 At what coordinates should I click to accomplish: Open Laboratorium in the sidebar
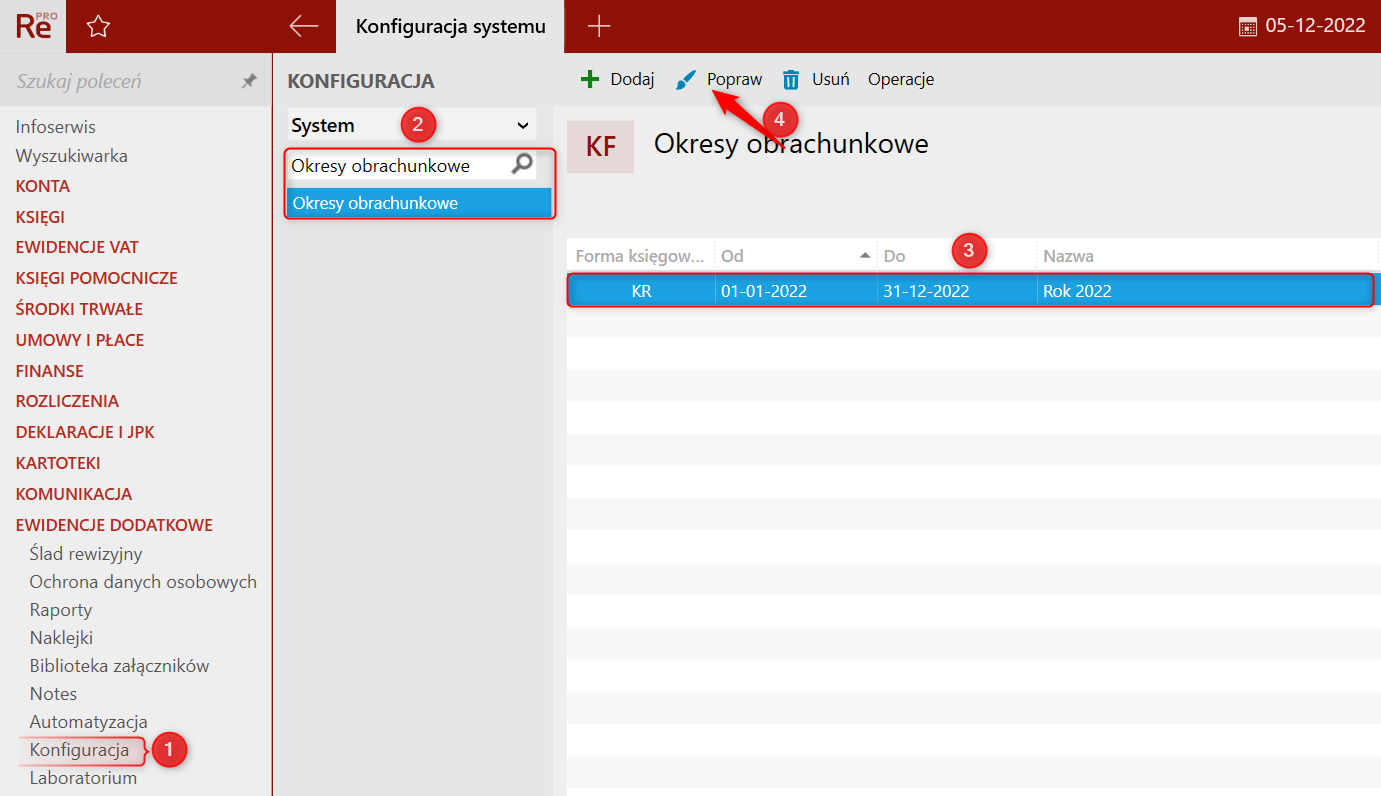pyautogui.click(x=83, y=777)
